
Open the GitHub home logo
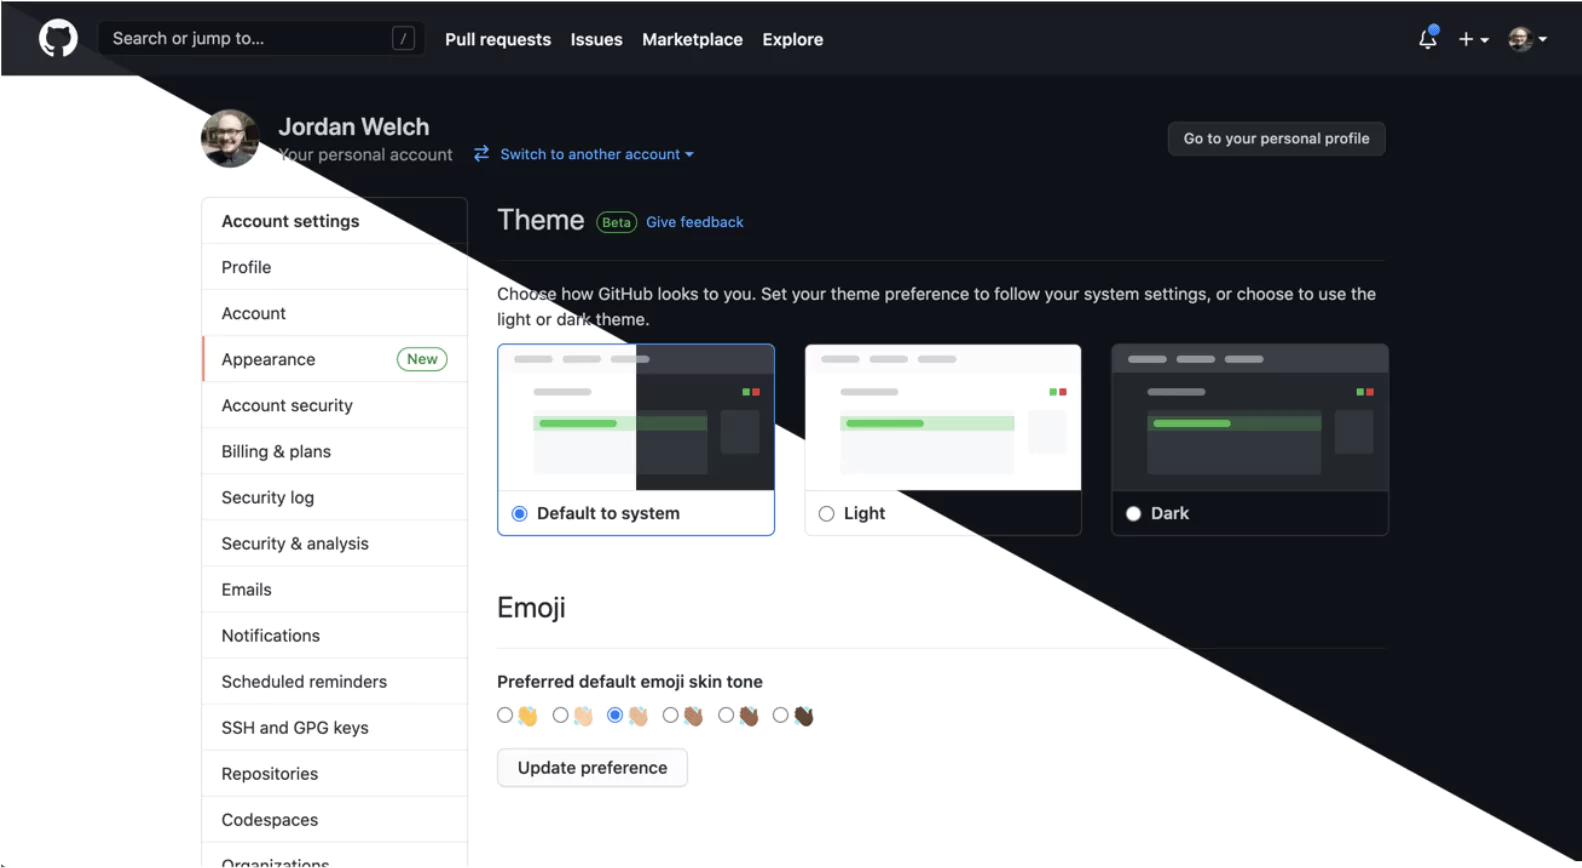[58, 39]
